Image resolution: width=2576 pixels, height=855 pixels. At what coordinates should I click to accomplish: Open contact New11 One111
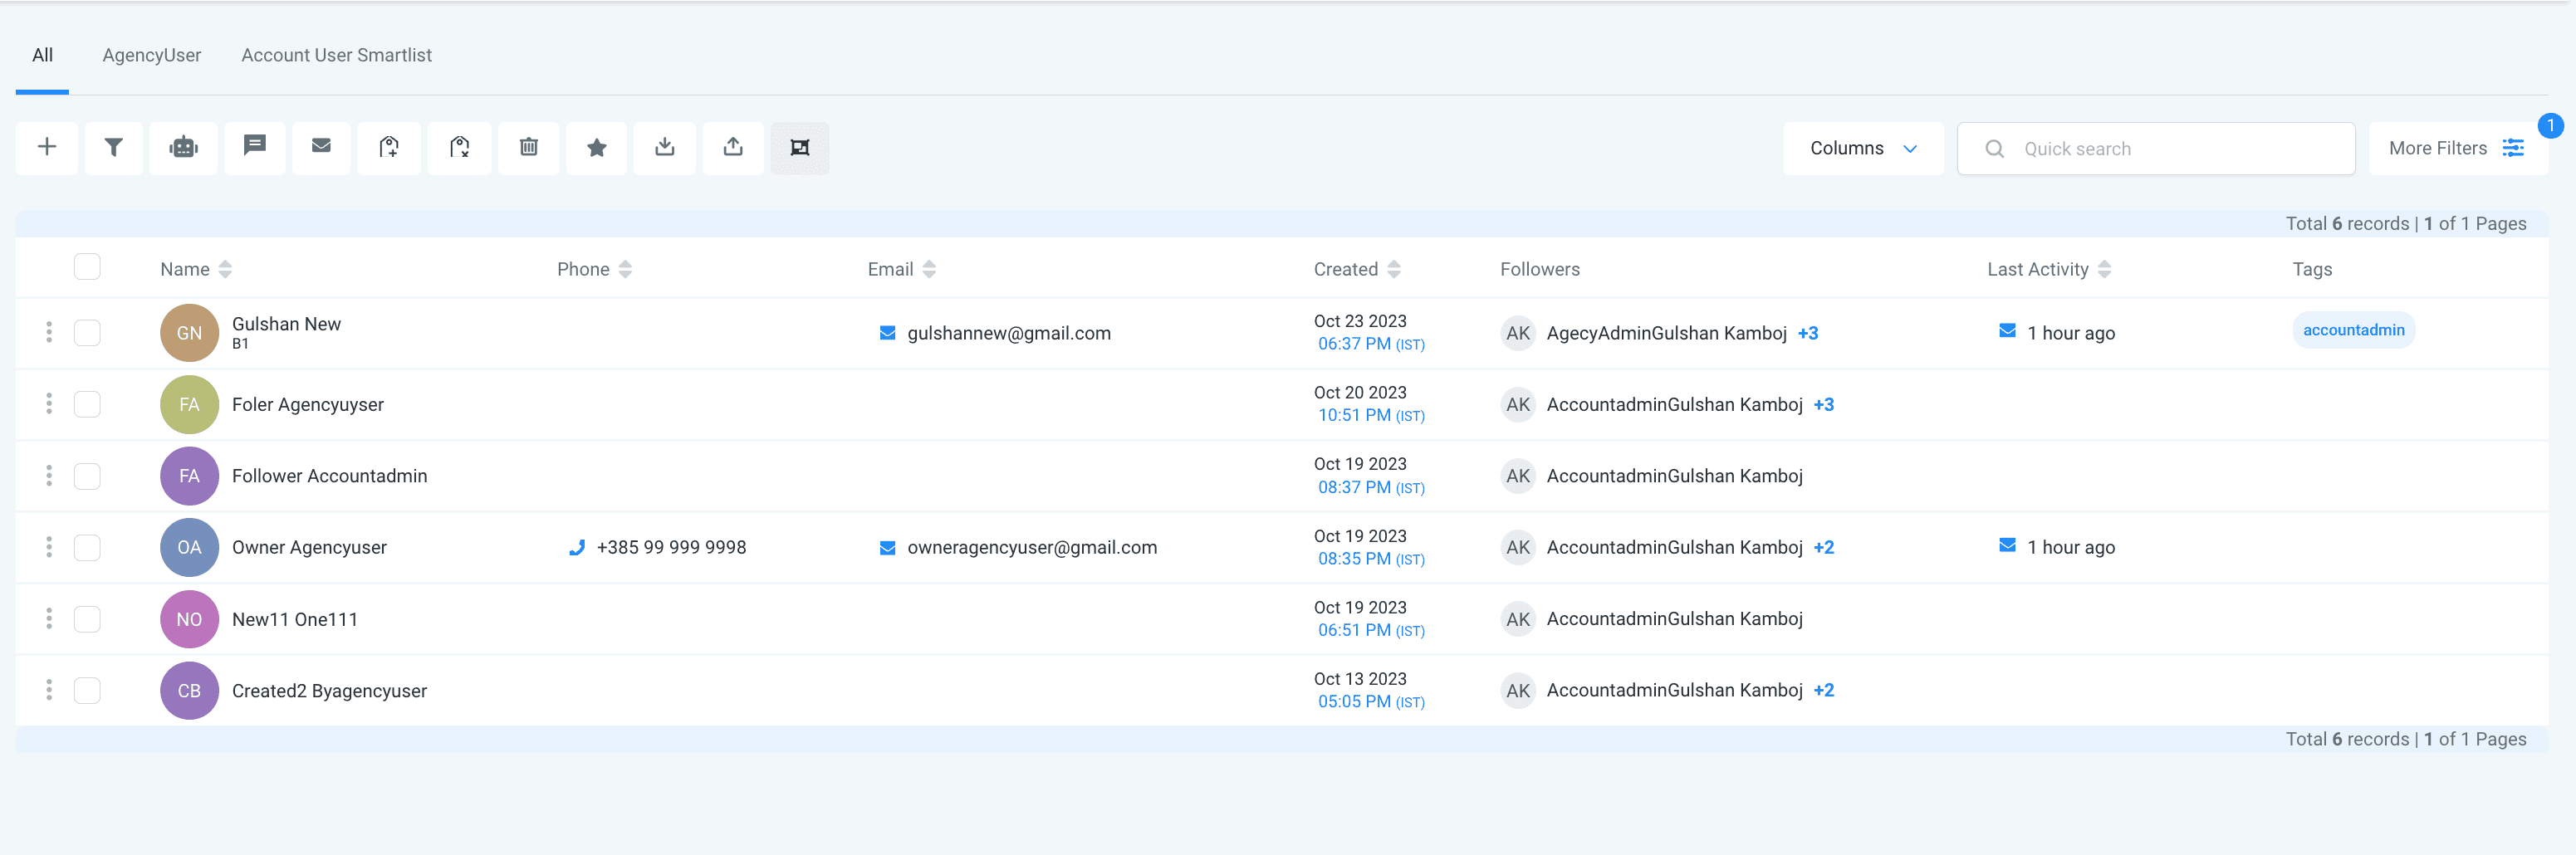coord(295,619)
